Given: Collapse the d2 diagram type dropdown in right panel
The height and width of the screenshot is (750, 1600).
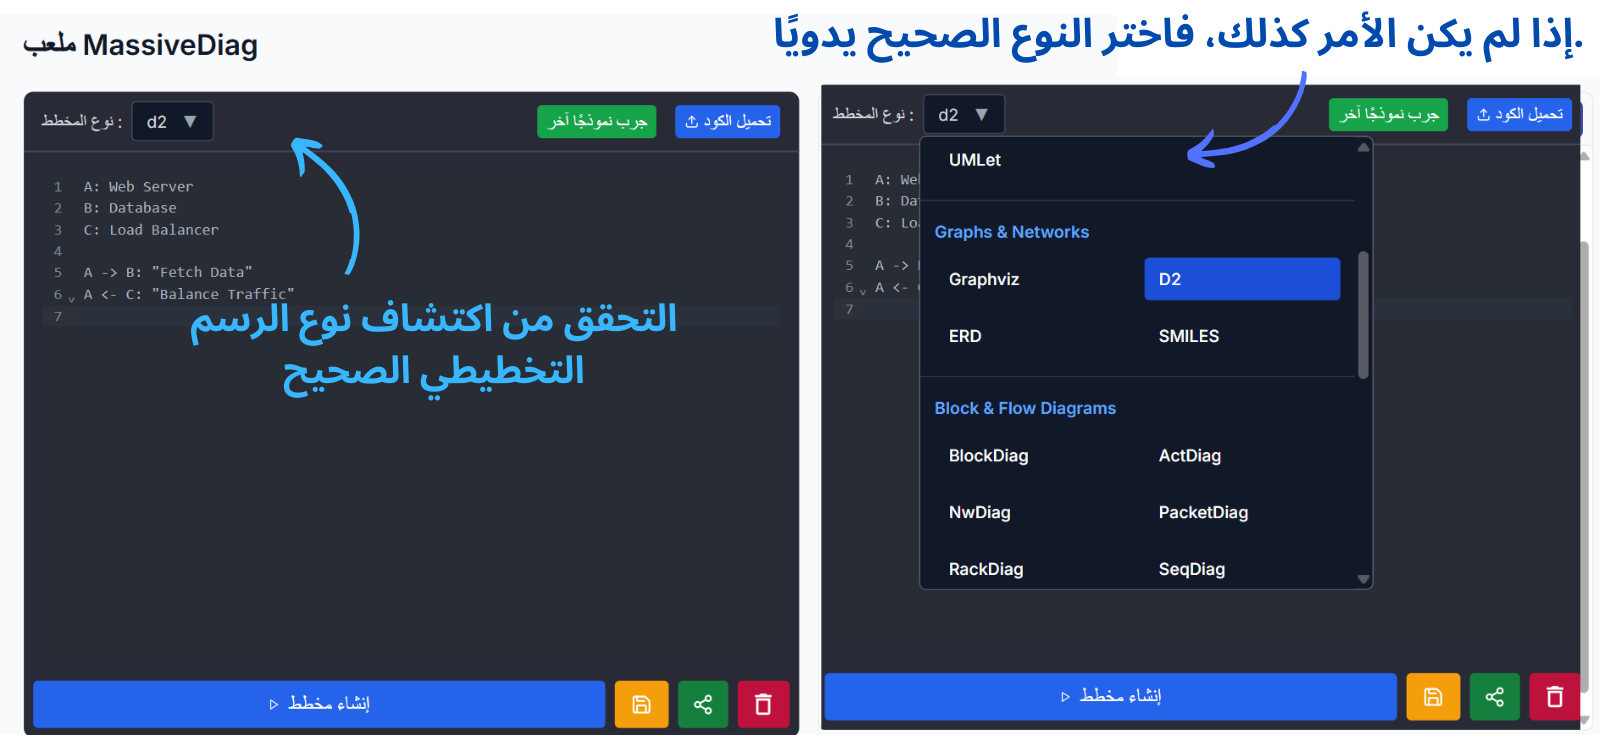Looking at the screenshot, I should pos(963,115).
